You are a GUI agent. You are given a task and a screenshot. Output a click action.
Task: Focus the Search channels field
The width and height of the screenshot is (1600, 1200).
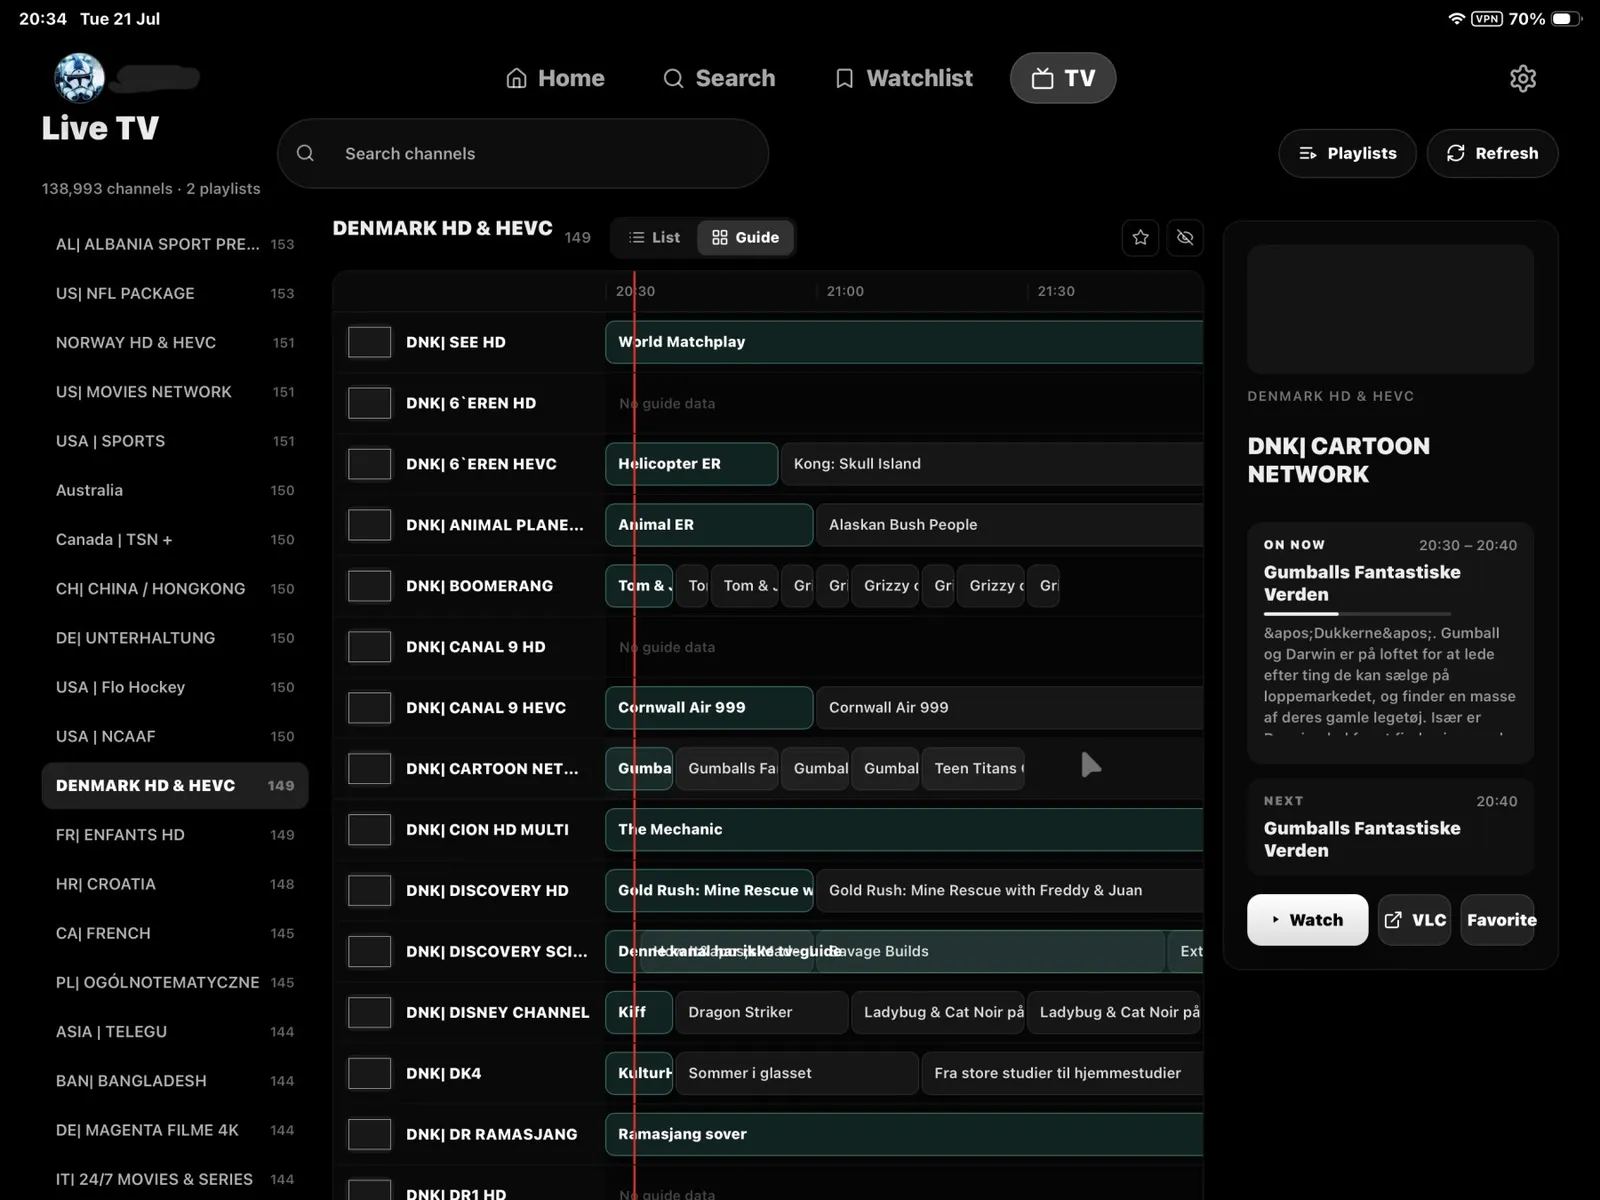(x=523, y=153)
